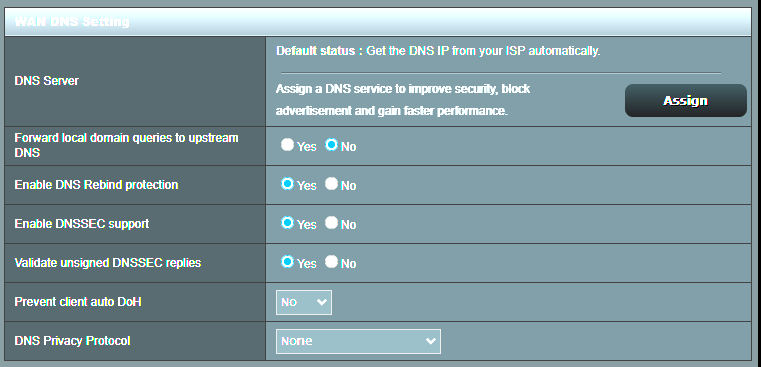The height and width of the screenshot is (367, 761).
Task: Click the Prevent client auto DoH label
Action: click(x=78, y=301)
